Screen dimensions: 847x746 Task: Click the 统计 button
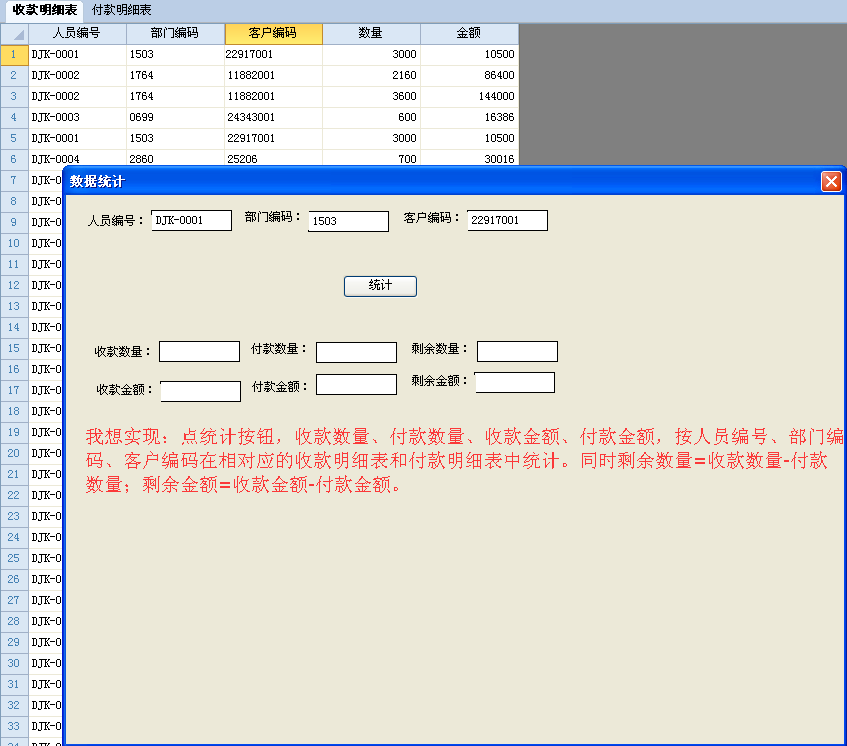tap(380, 286)
